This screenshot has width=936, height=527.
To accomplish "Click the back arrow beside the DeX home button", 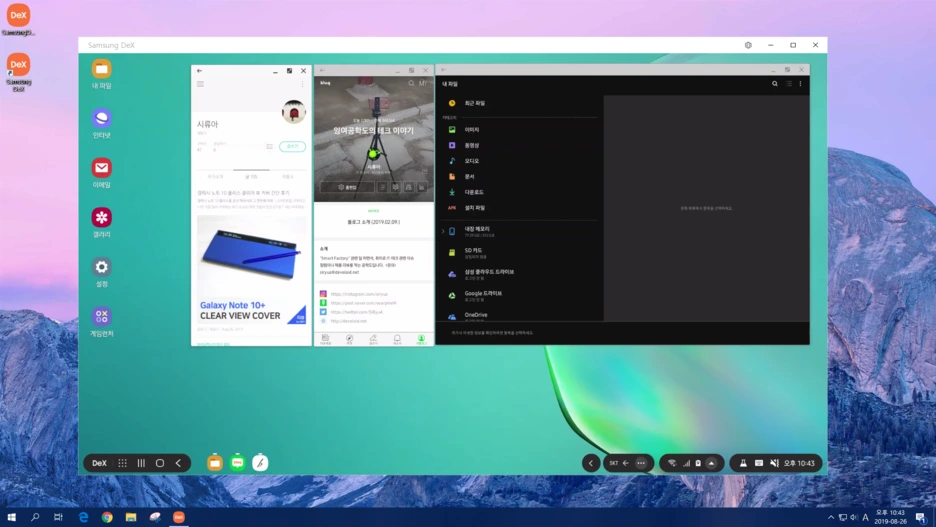I will pyautogui.click(x=178, y=463).
